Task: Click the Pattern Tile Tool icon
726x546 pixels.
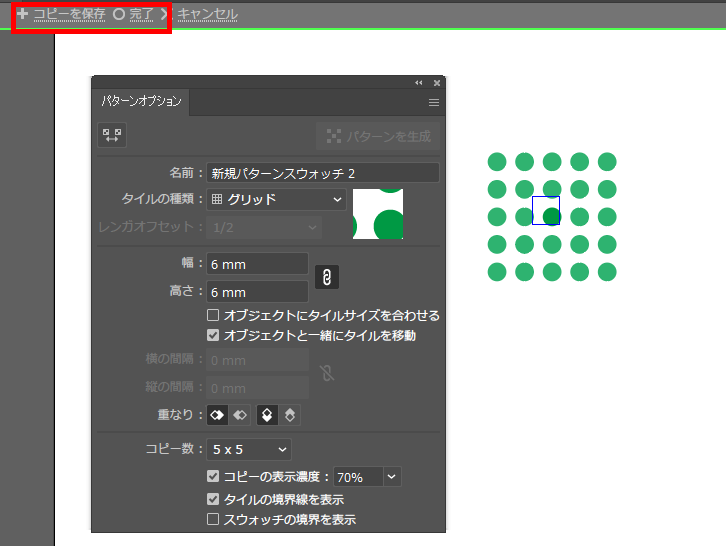Action: click(112, 135)
